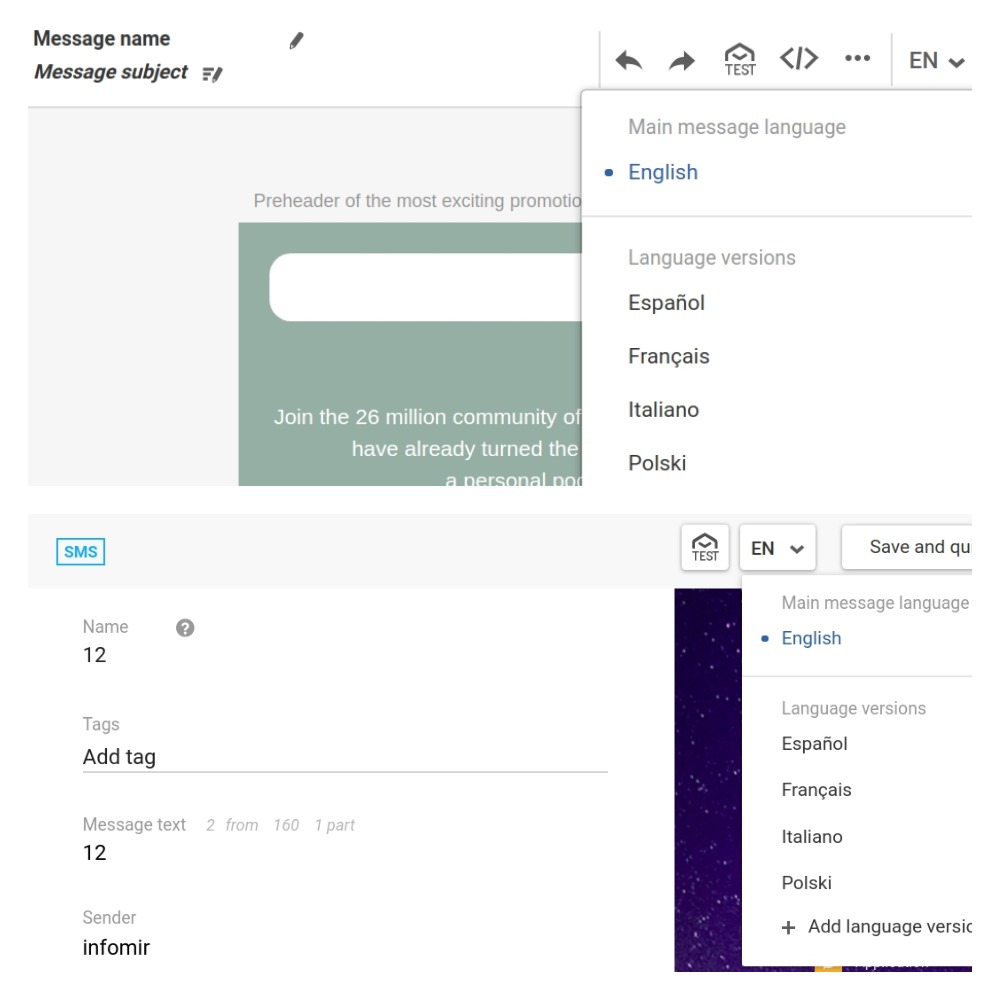Screen dimensions: 1000x1000
Task: Click the help question mark beside Name
Action: 185,628
